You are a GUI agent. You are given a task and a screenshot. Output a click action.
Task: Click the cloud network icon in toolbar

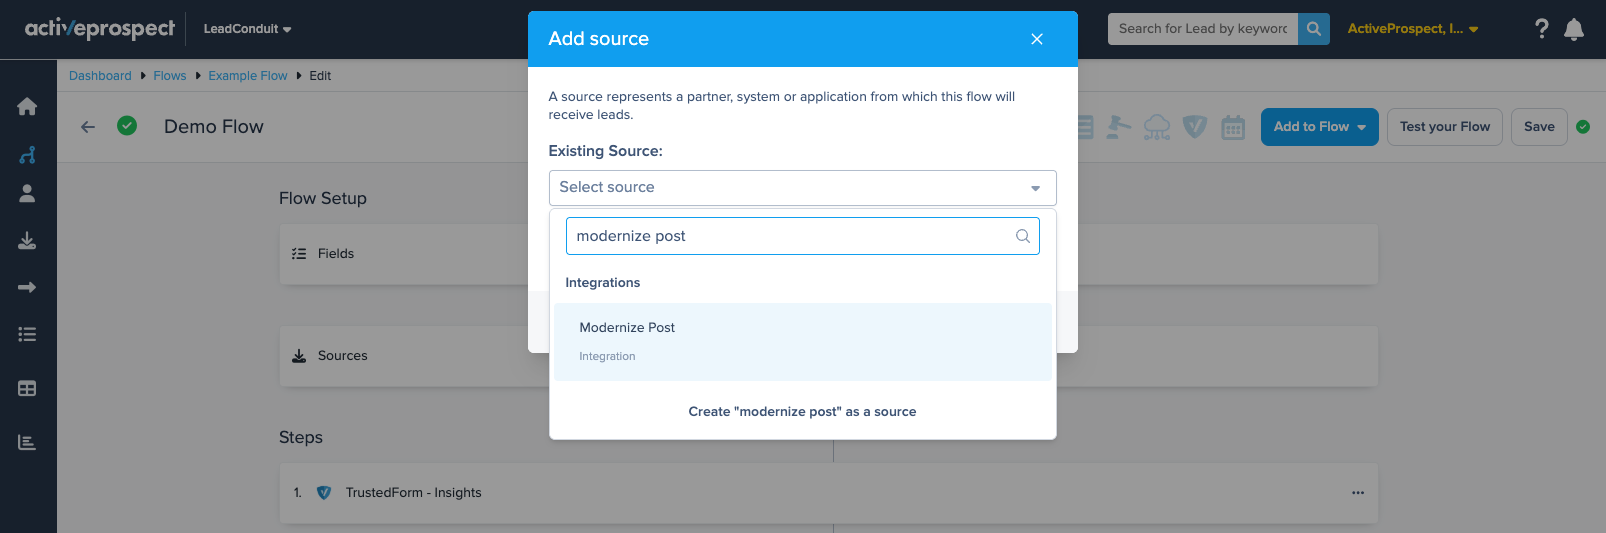(1157, 127)
